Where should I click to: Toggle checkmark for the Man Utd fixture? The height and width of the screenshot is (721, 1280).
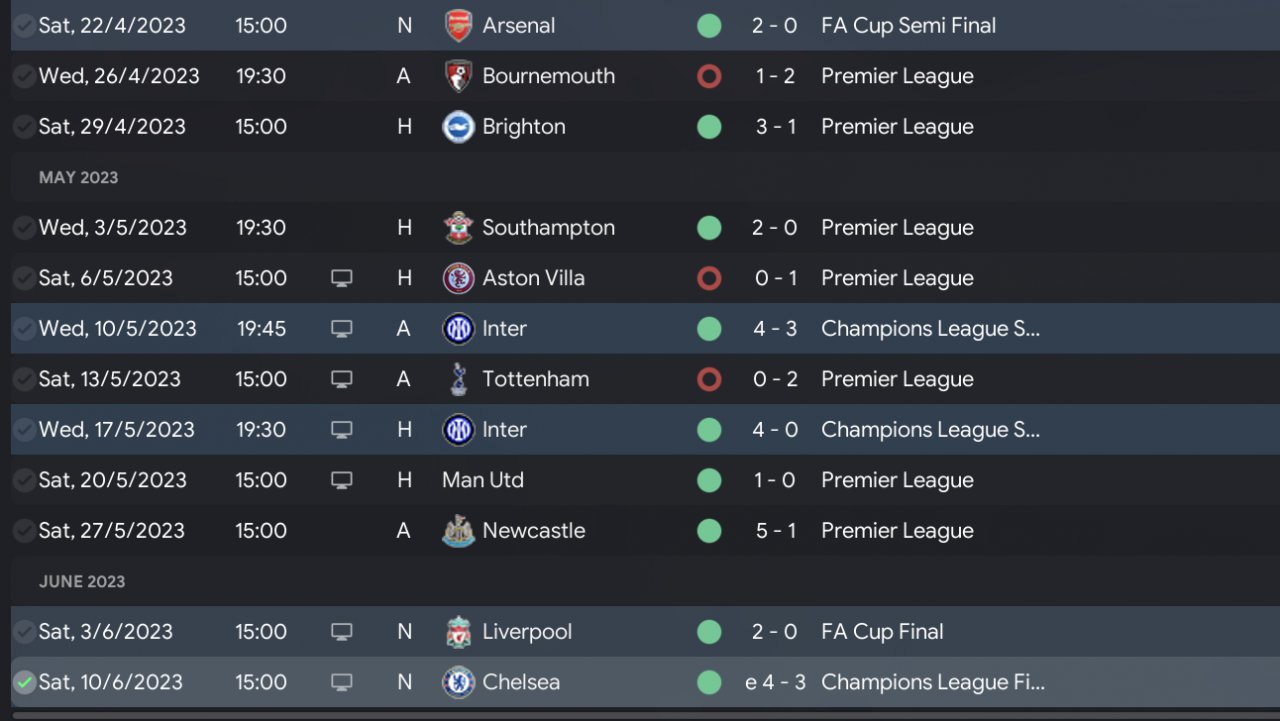click(x=24, y=481)
